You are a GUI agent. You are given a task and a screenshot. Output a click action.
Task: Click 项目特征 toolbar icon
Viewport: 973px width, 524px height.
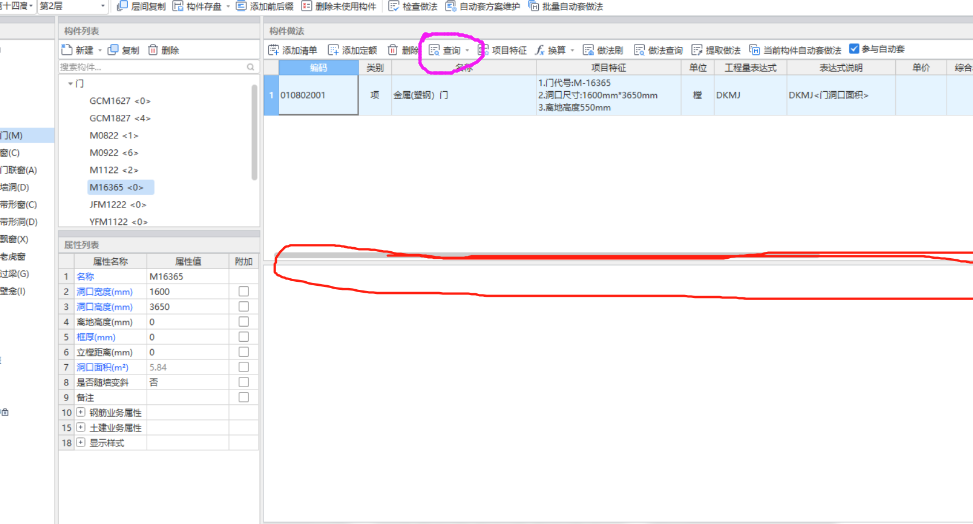coord(483,50)
